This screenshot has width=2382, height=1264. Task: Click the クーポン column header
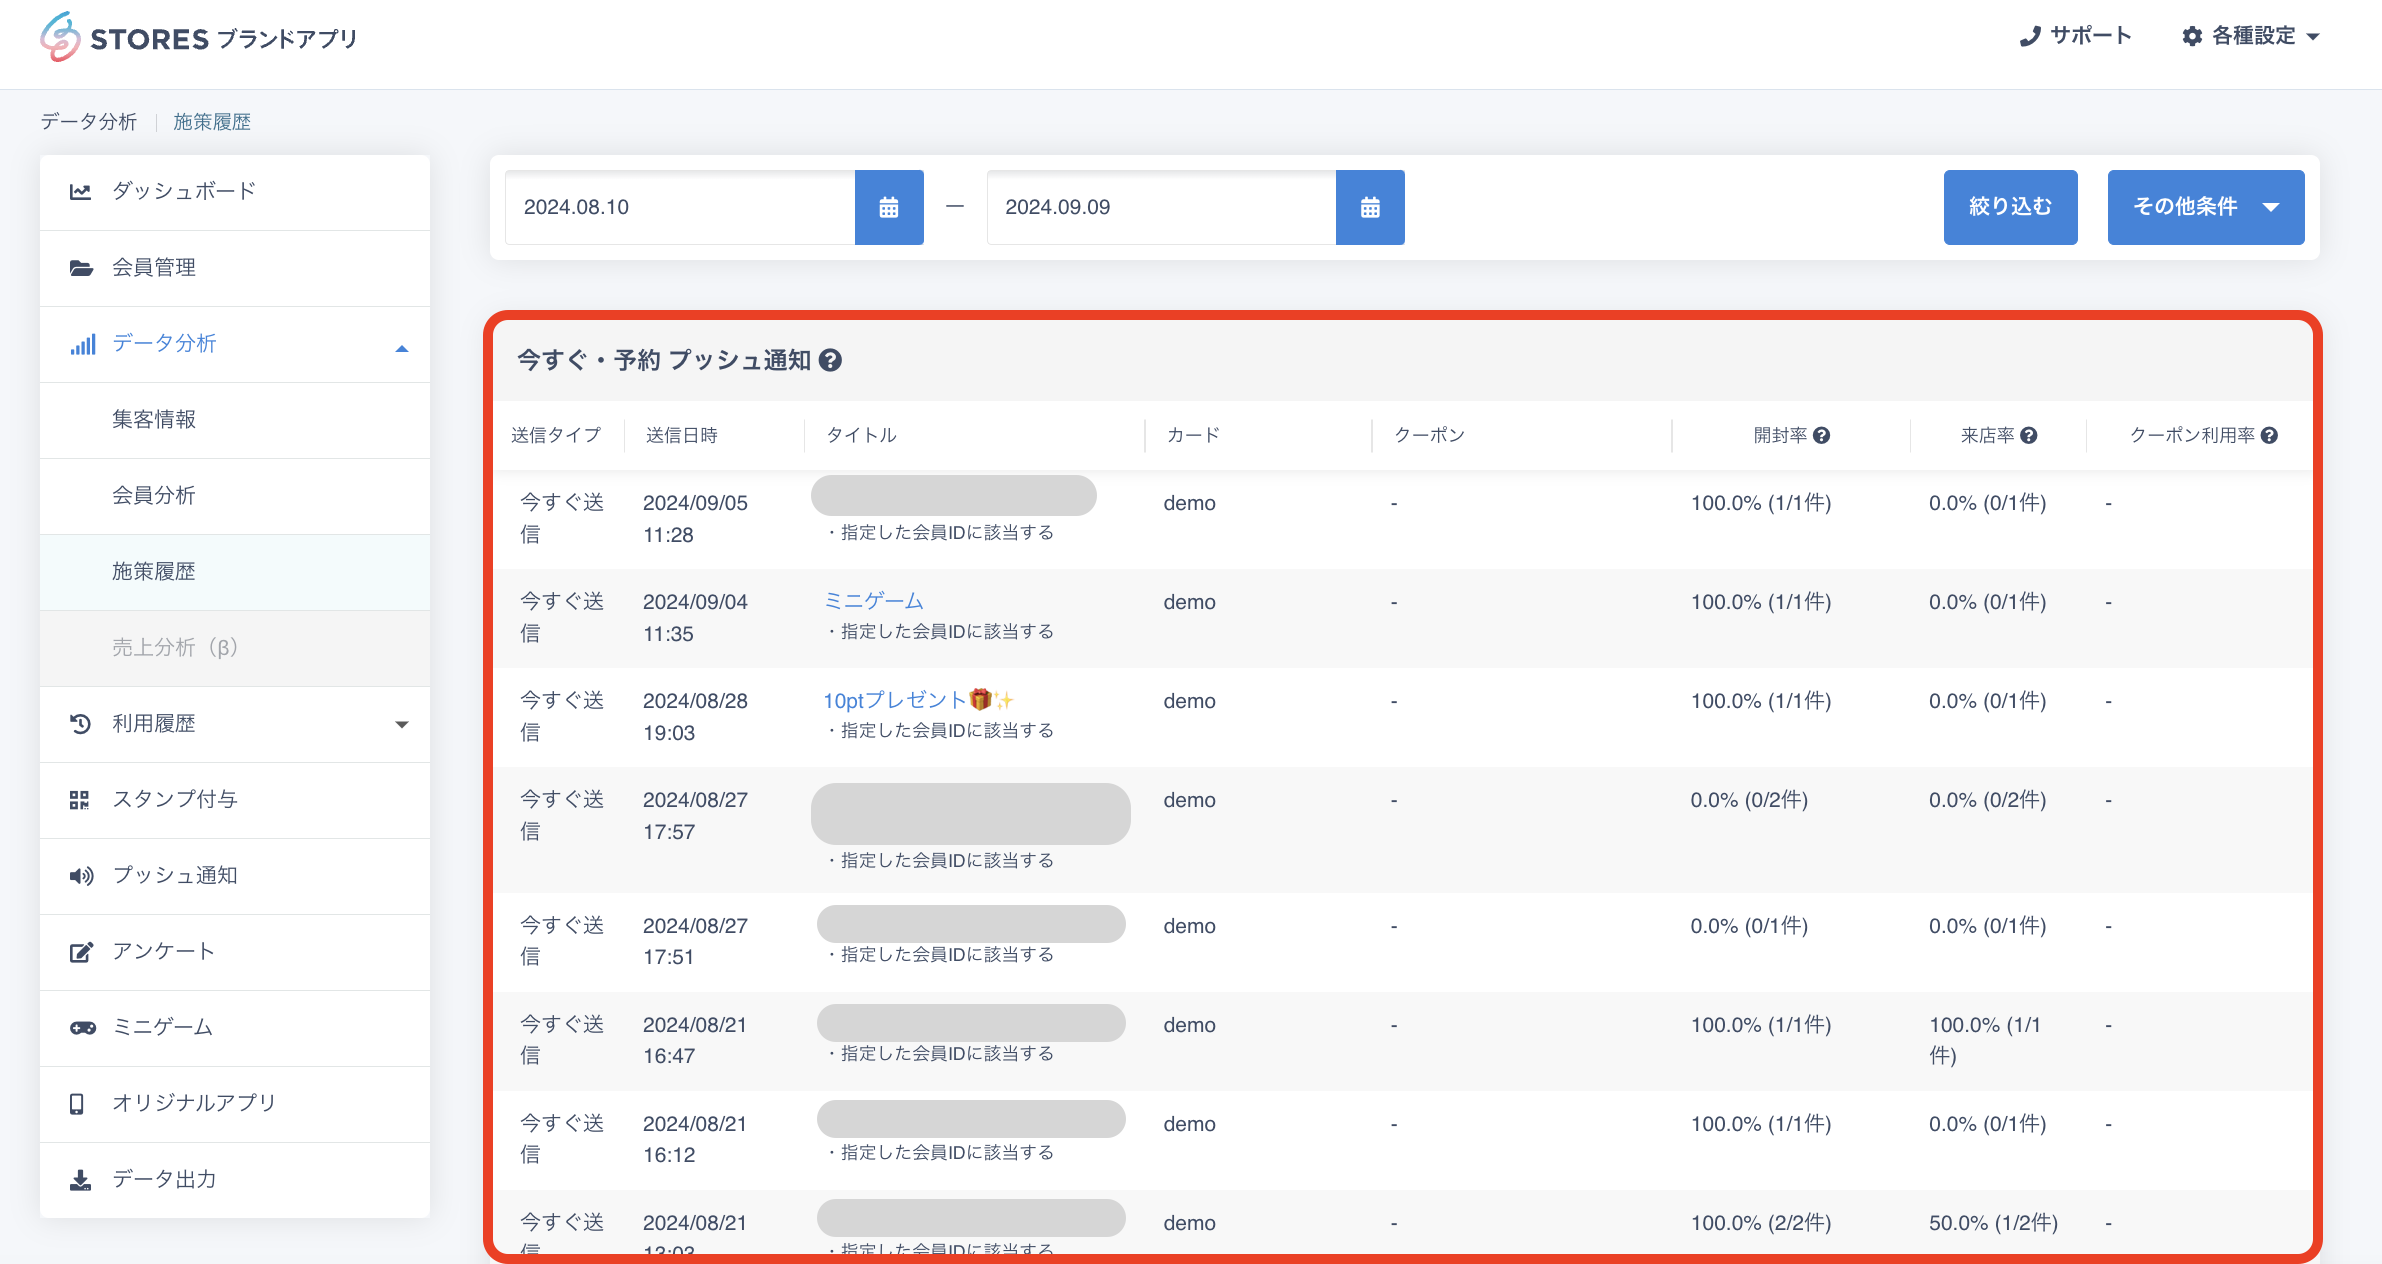pos(1429,435)
